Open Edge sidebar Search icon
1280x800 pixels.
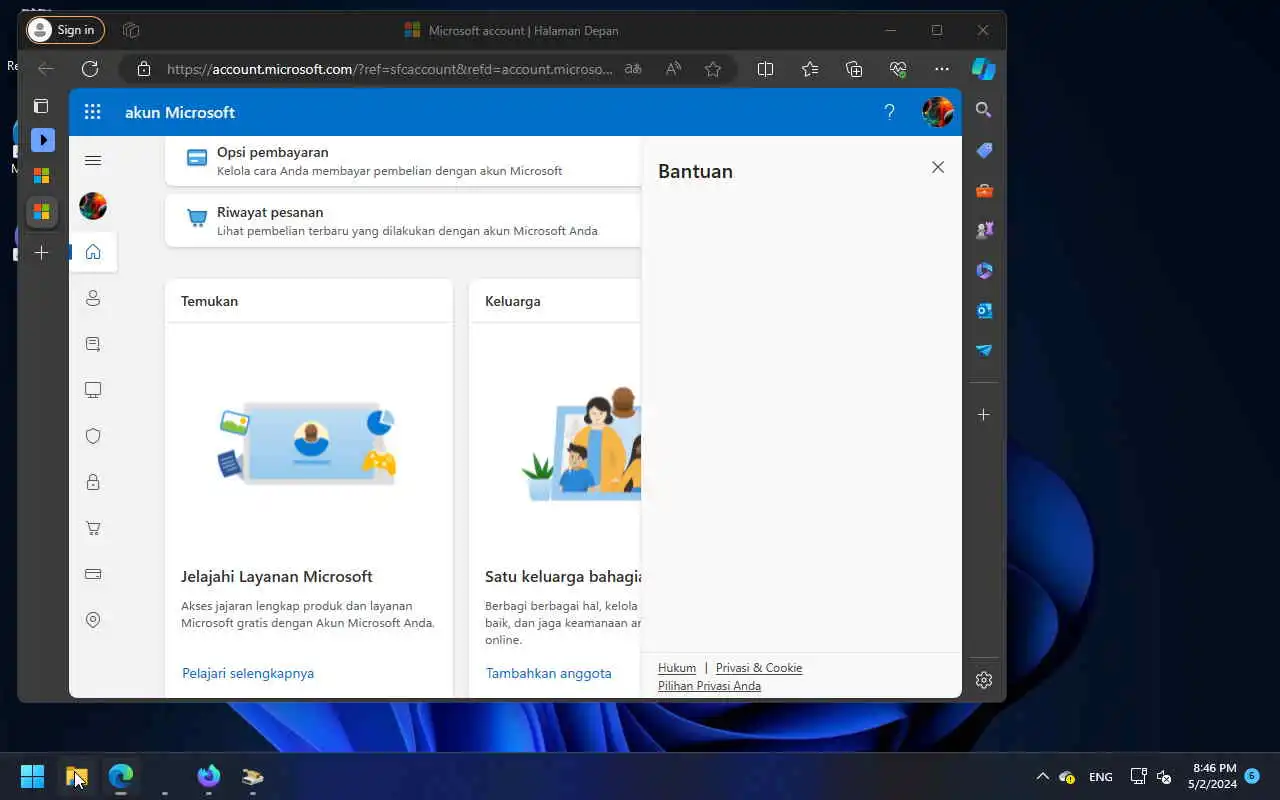pos(984,110)
